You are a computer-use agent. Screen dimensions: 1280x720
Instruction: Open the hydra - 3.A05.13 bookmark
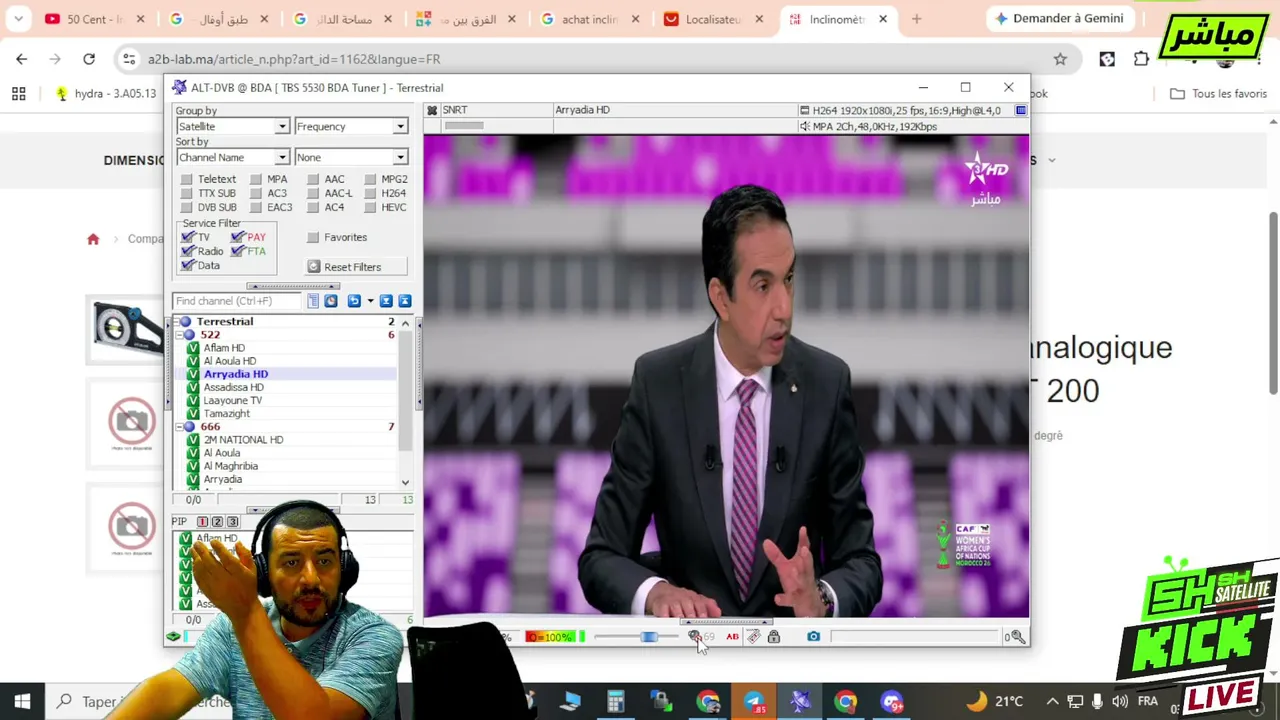(106, 94)
